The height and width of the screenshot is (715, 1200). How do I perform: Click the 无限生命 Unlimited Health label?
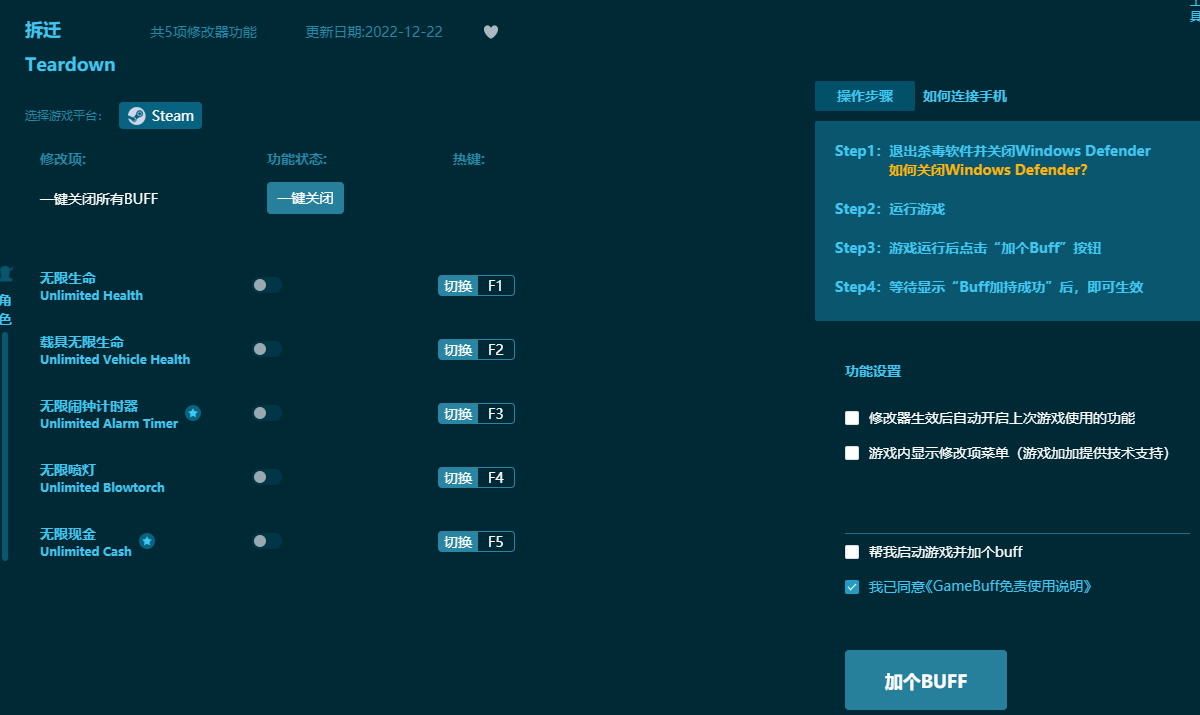91,286
